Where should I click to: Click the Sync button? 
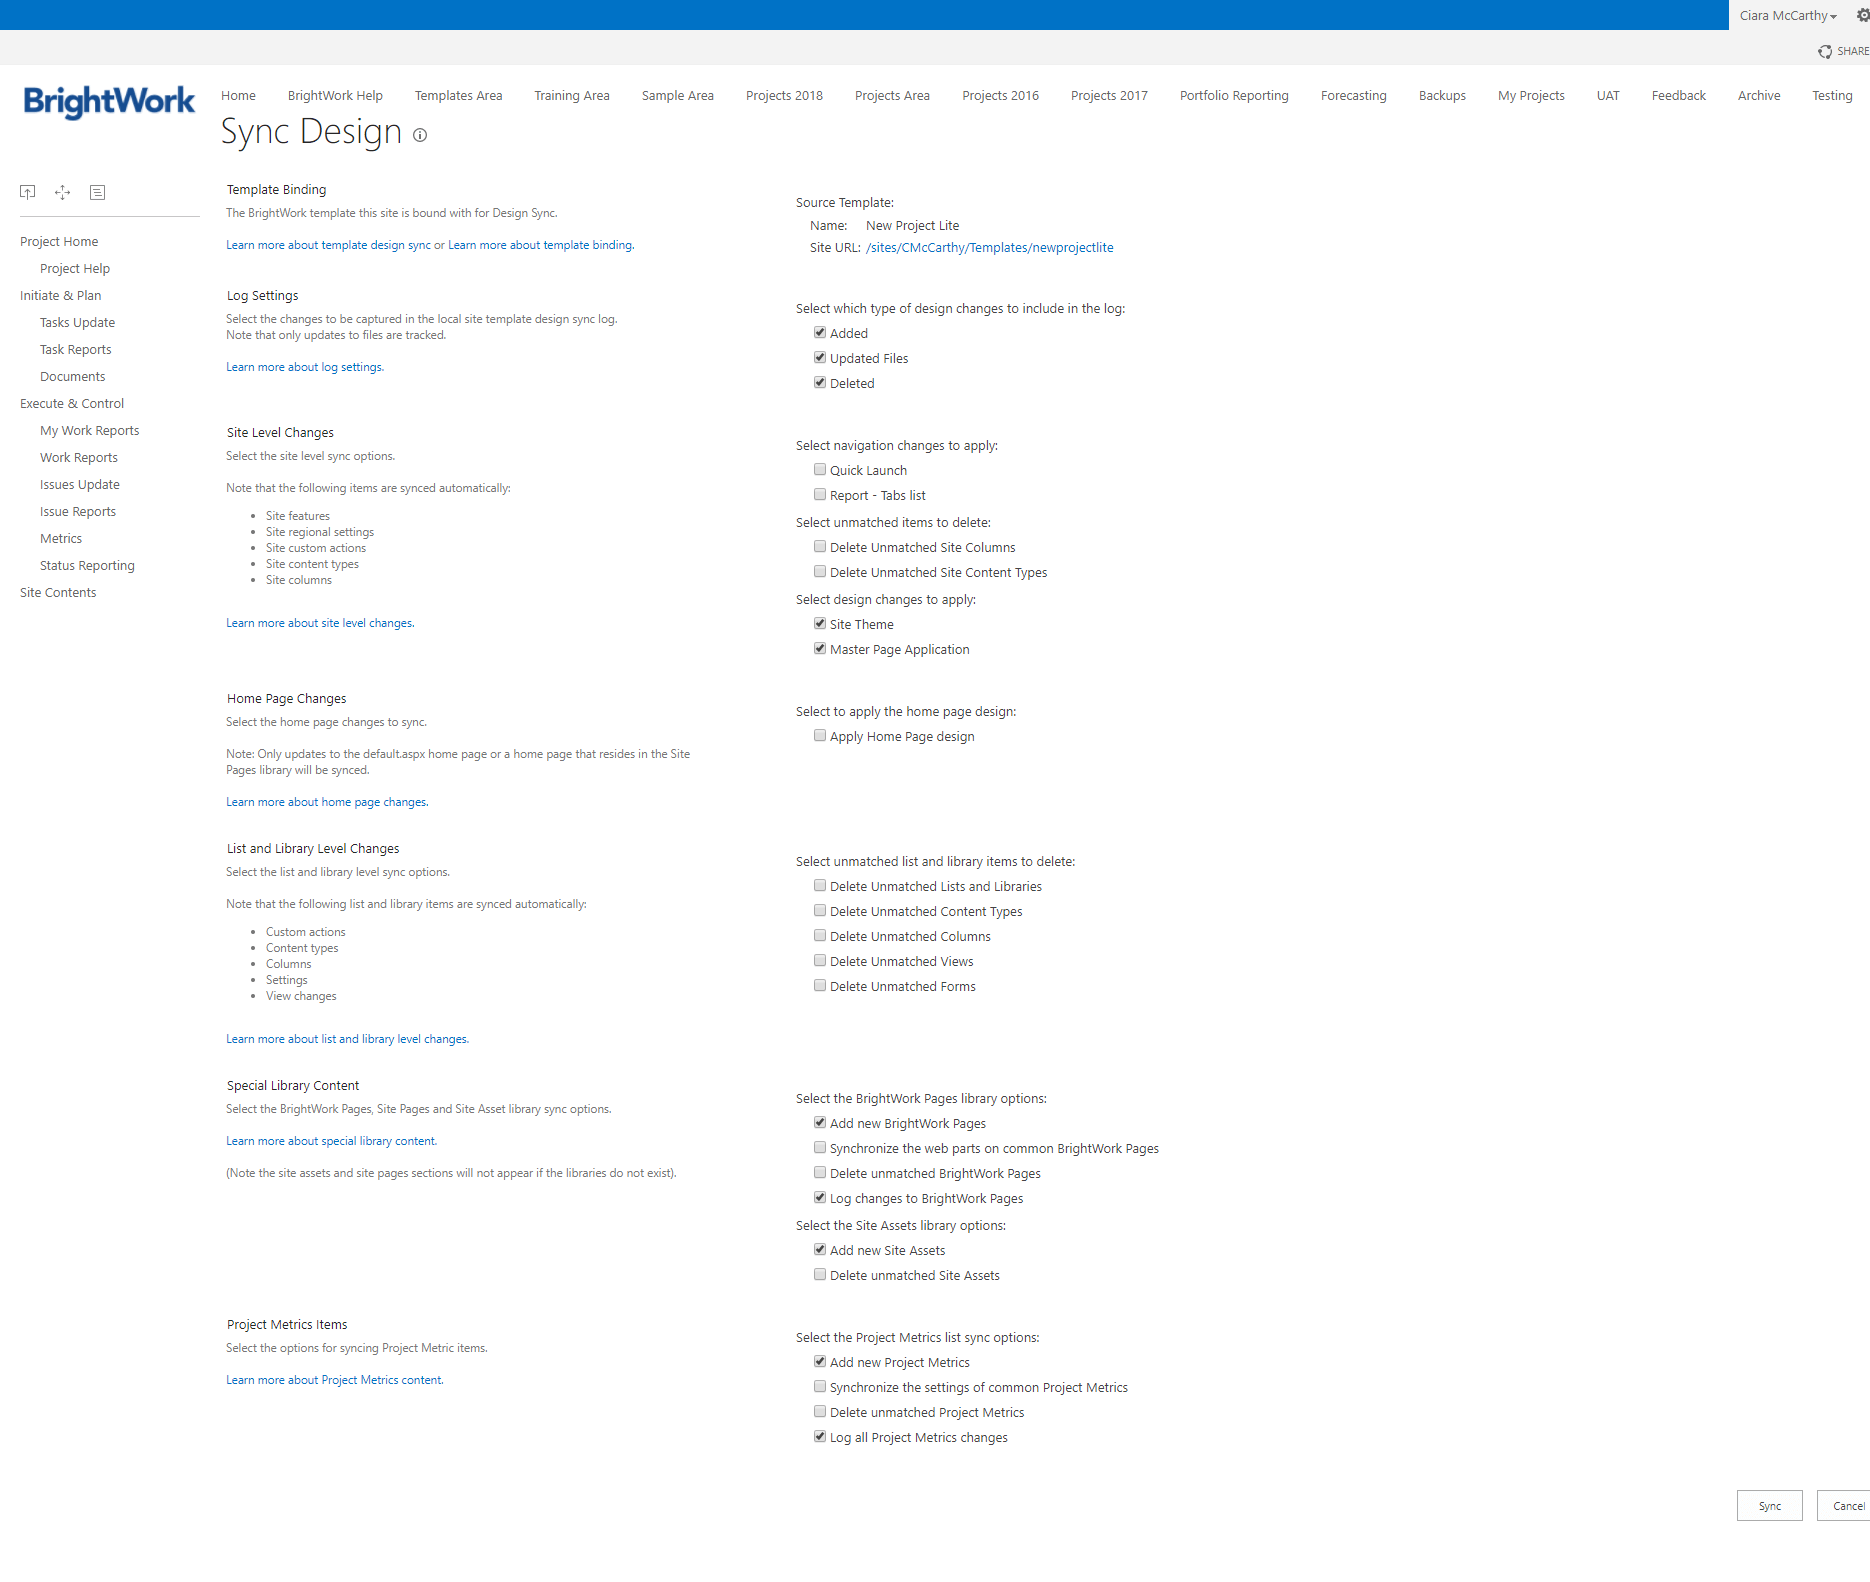point(1770,1506)
